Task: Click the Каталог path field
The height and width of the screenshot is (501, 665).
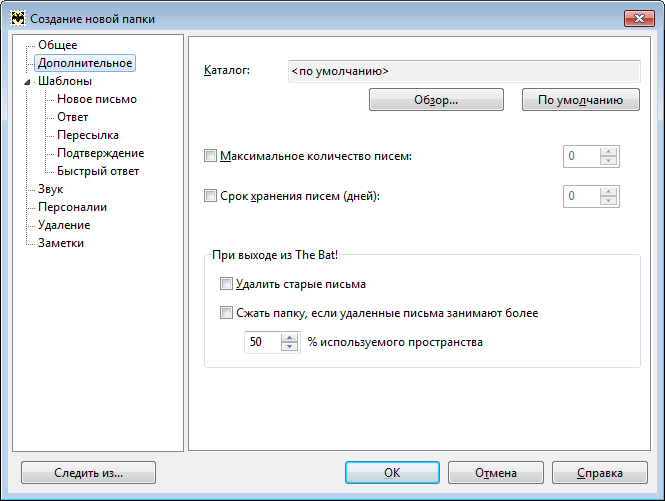Action: coord(464,71)
